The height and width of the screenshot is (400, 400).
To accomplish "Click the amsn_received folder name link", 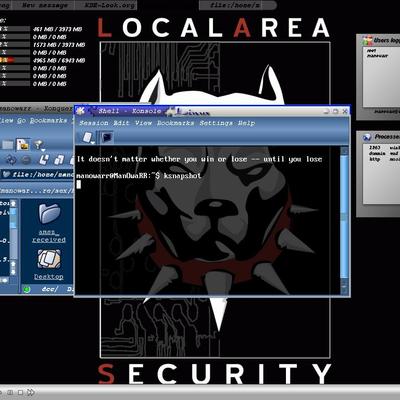I will (49, 236).
